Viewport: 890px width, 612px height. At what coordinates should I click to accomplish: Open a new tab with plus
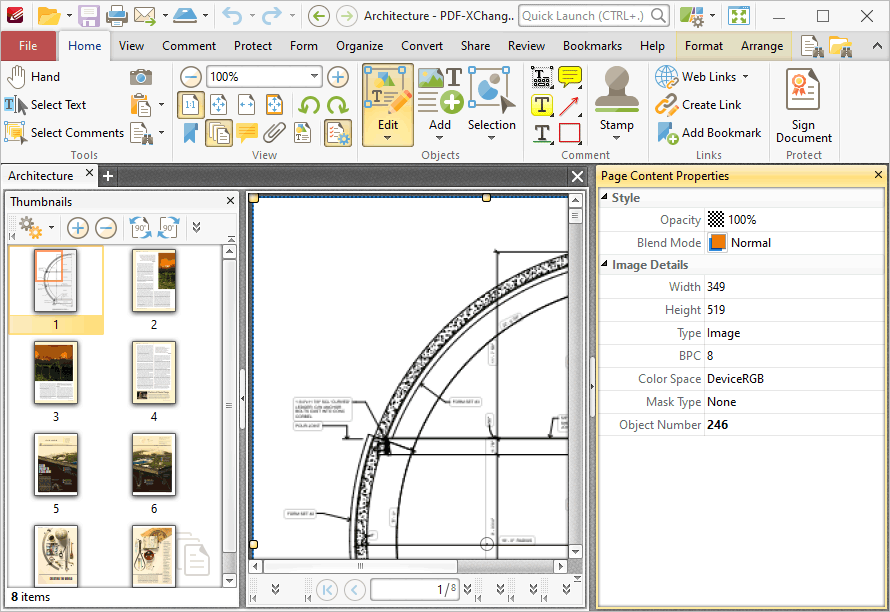108,176
